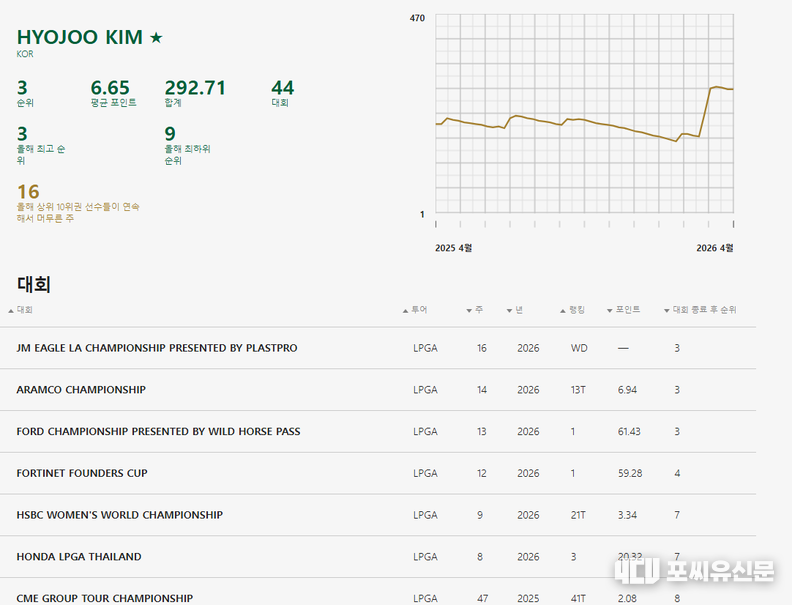The image size is (792, 605).
Task: Open JM Eagle LA Championship row
Action: (157, 348)
